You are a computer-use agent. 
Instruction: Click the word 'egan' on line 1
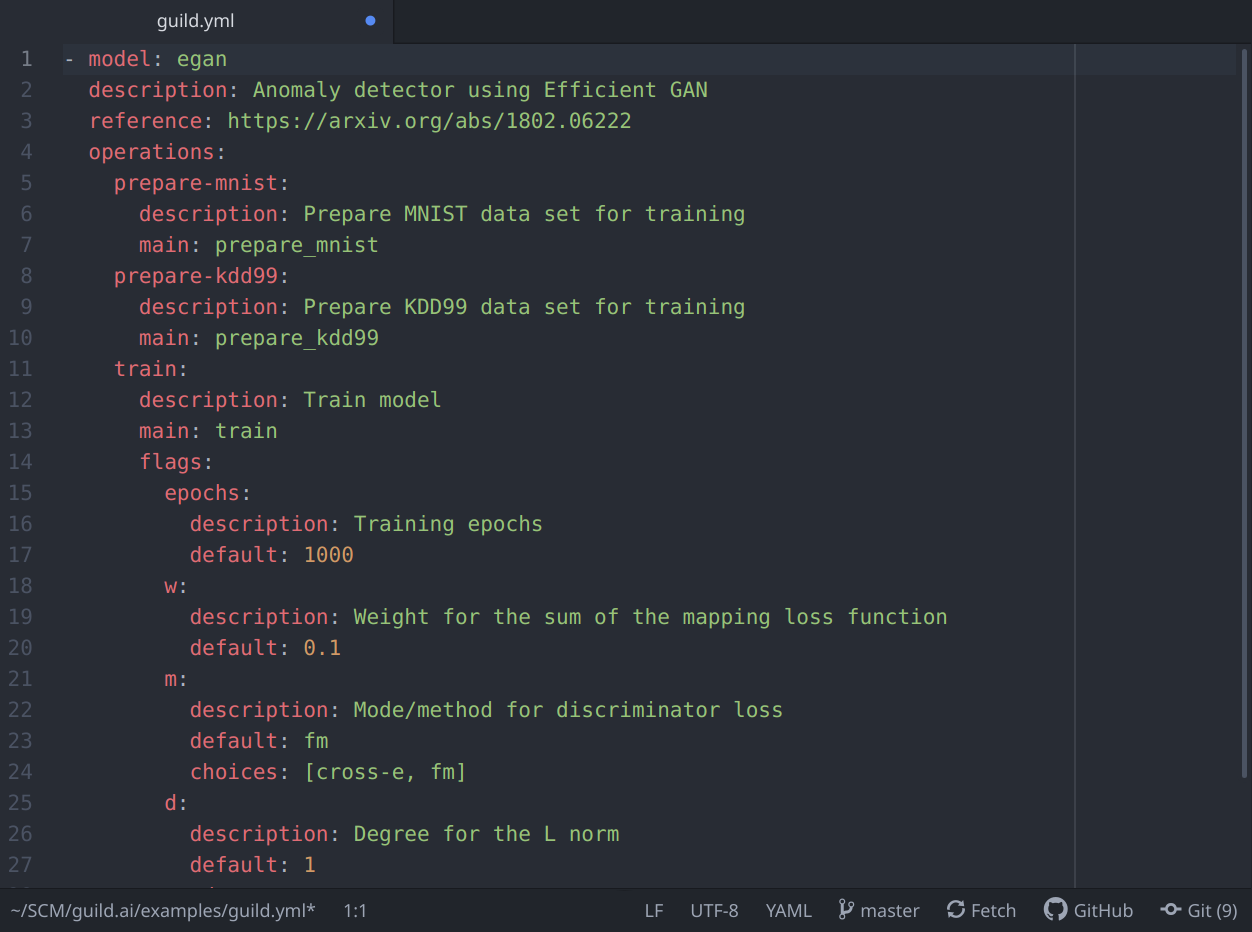tap(202, 59)
